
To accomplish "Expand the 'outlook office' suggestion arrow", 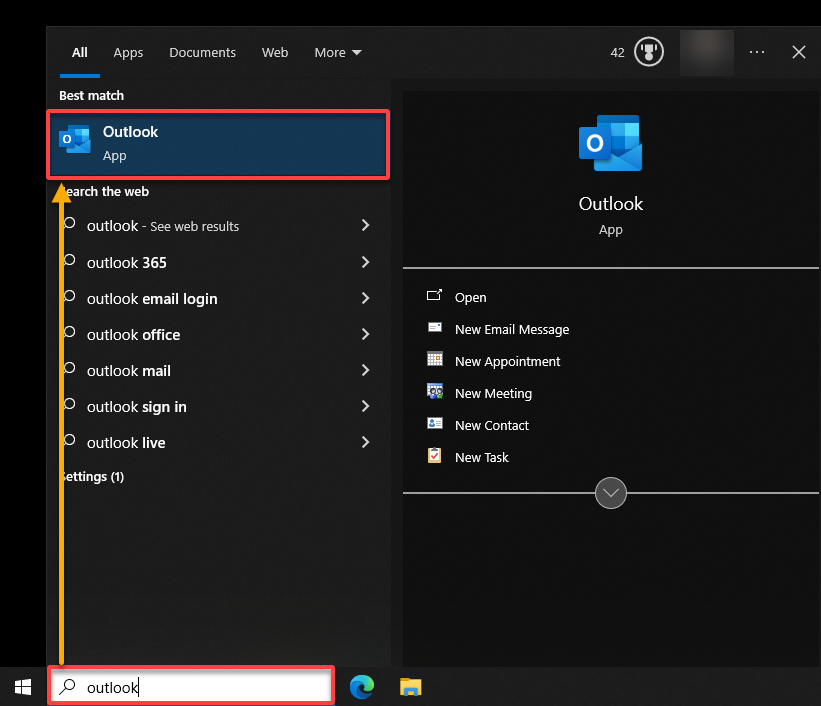I will [365, 334].
